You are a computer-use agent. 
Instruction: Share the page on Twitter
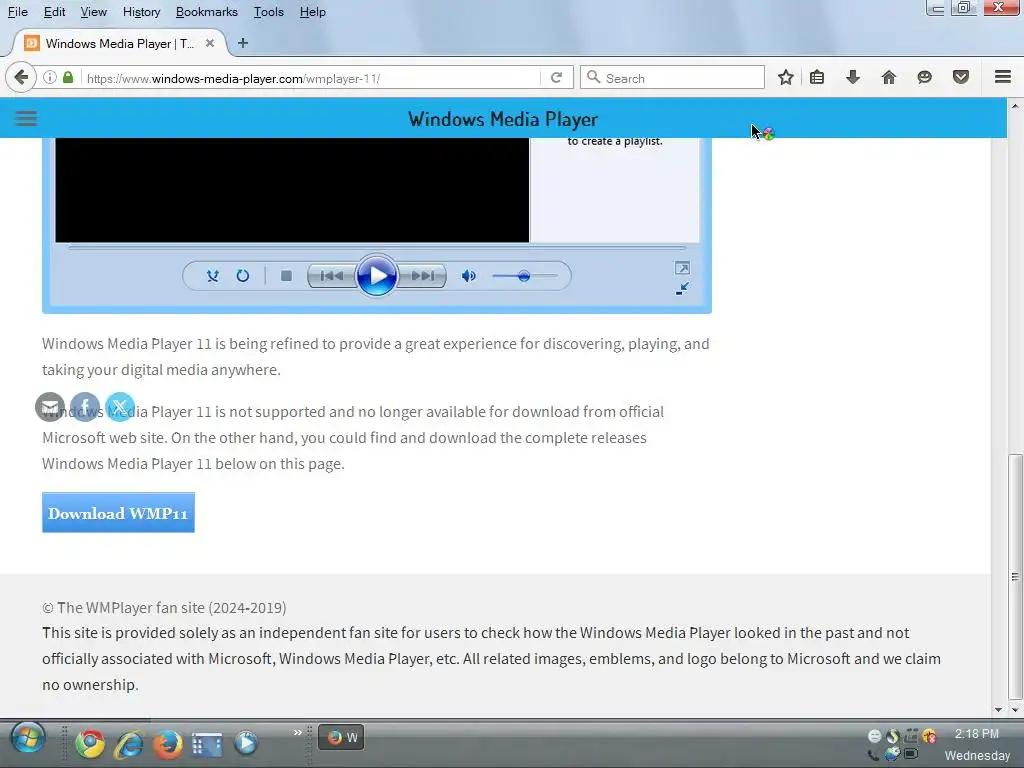[x=120, y=407]
